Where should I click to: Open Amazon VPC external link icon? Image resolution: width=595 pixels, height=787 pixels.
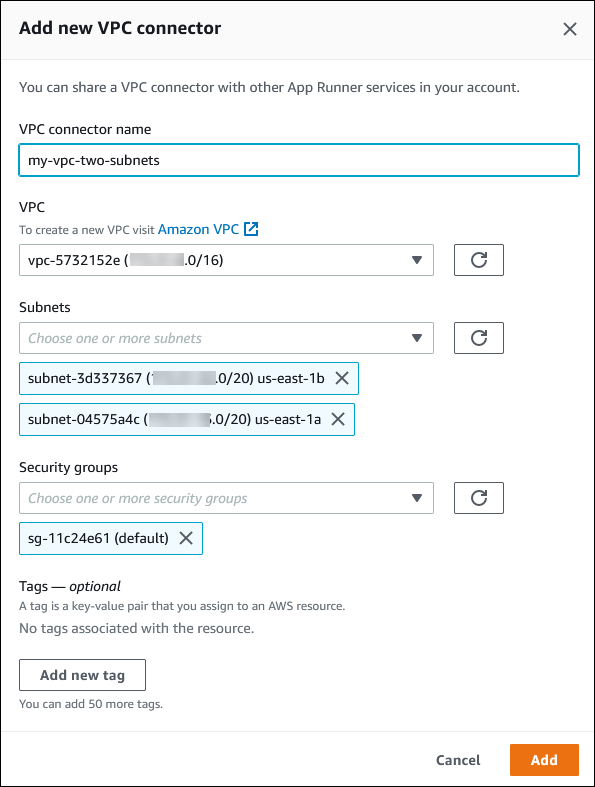point(251,229)
